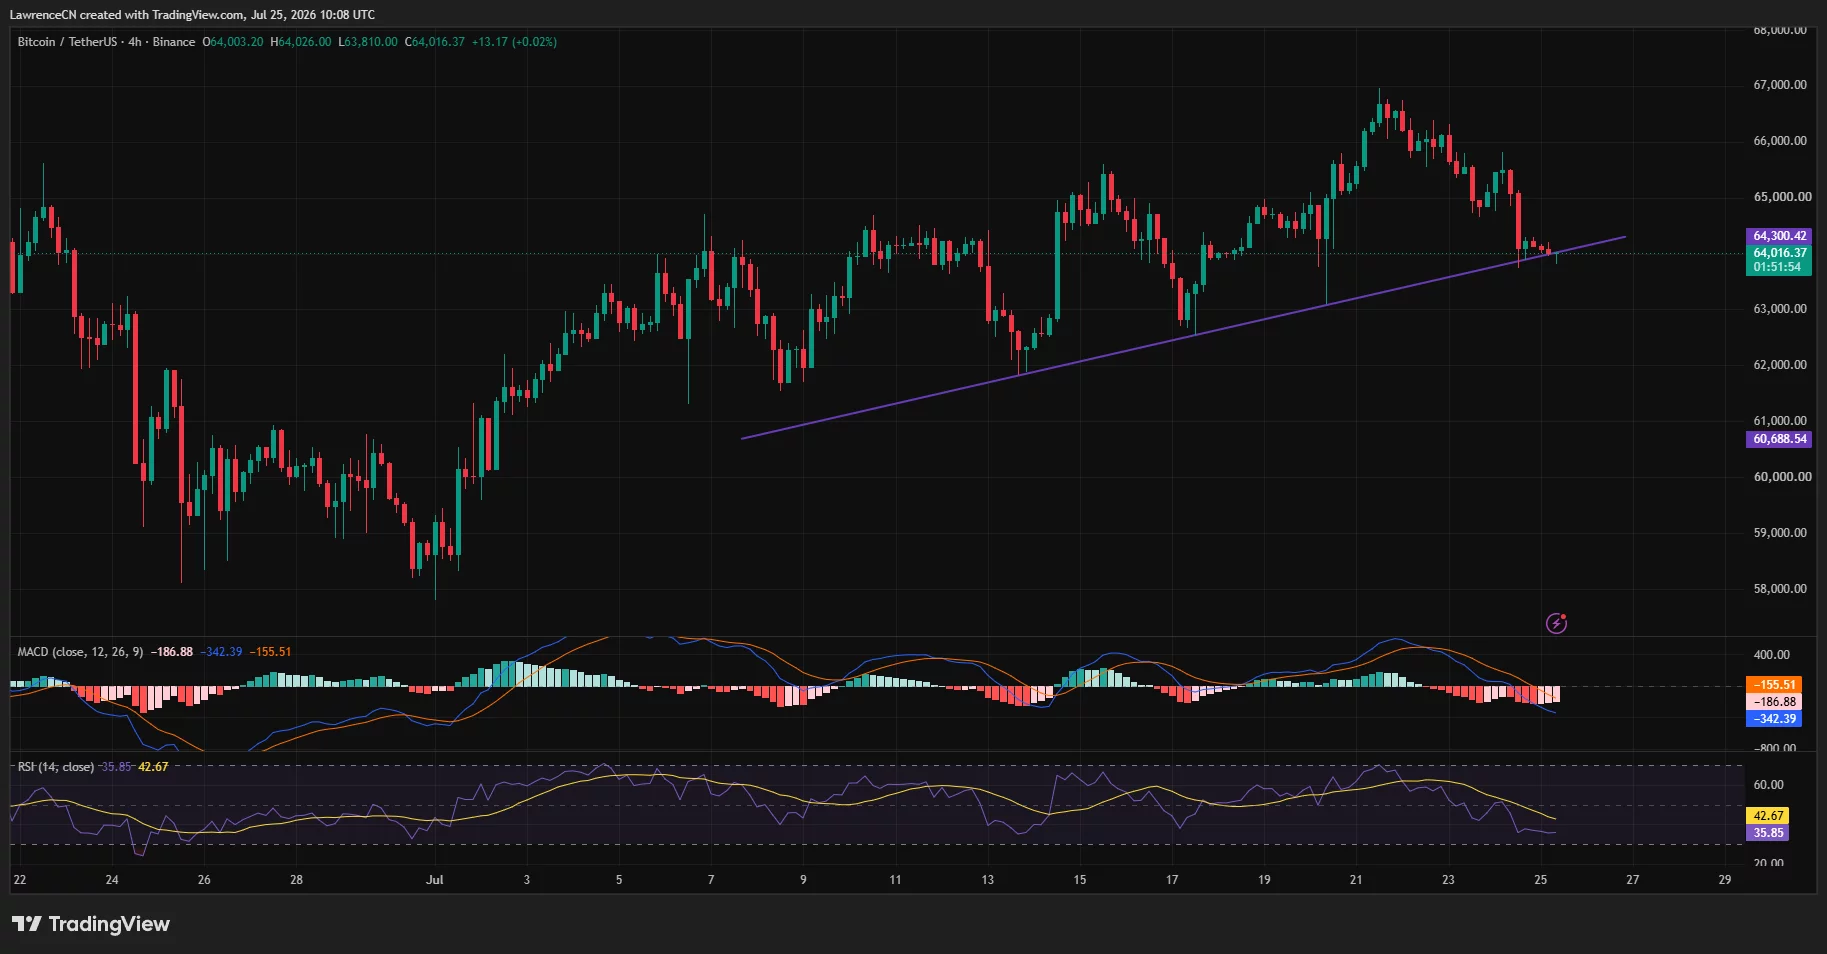Click the 60.00 label on RSI axis
This screenshot has height=954, width=1827.
[1769, 785]
